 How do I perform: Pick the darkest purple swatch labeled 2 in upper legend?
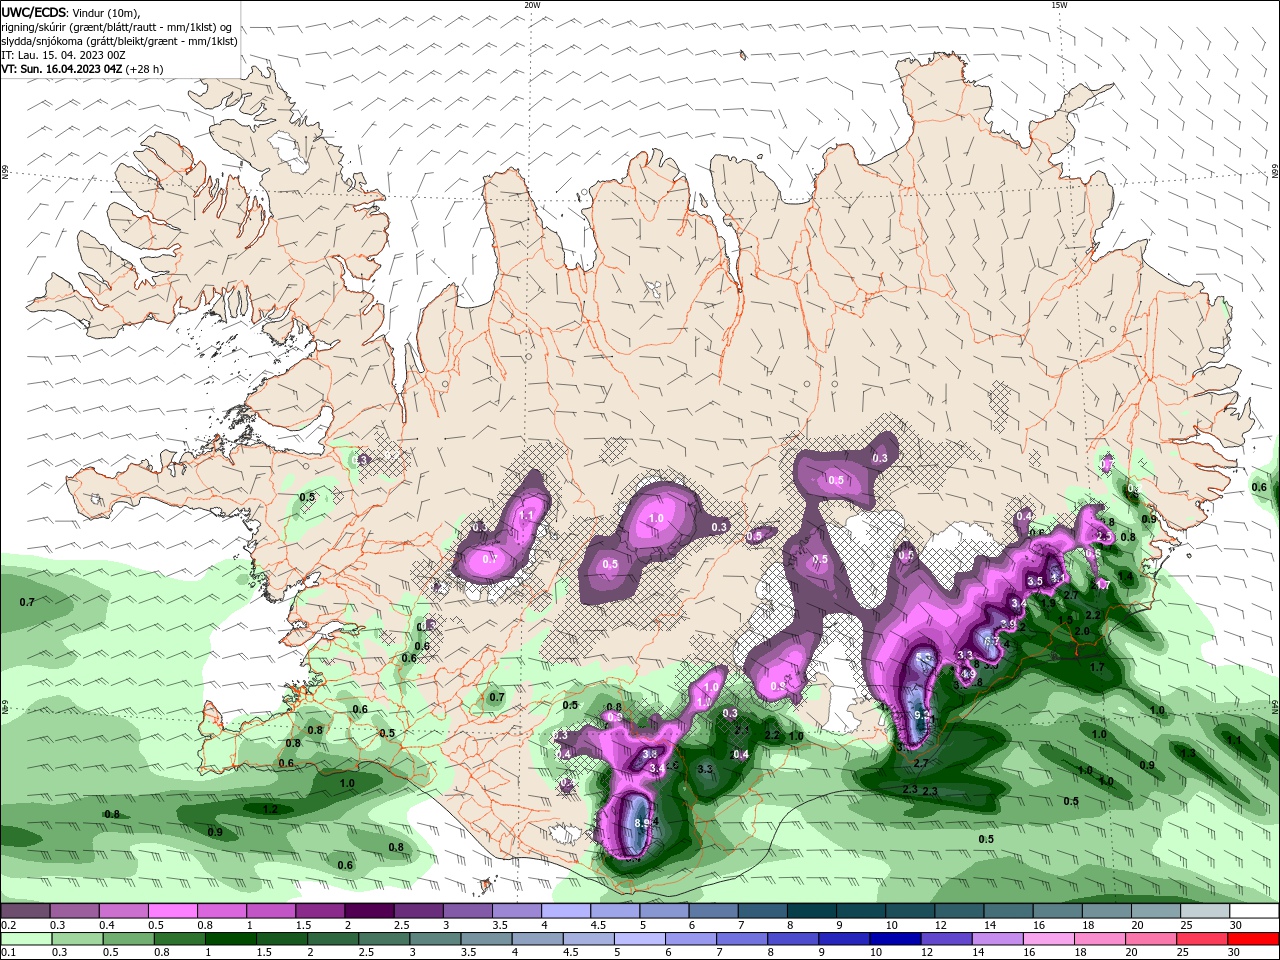[x=369, y=911]
